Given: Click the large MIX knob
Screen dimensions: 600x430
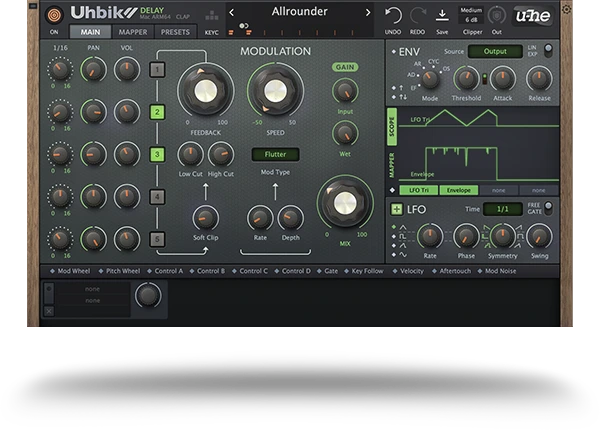Looking at the screenshot, I should 344,204.
